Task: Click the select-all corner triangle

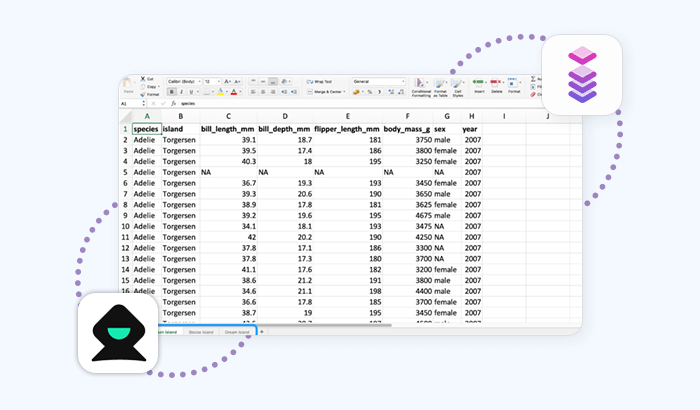Action: click(126, 117)
